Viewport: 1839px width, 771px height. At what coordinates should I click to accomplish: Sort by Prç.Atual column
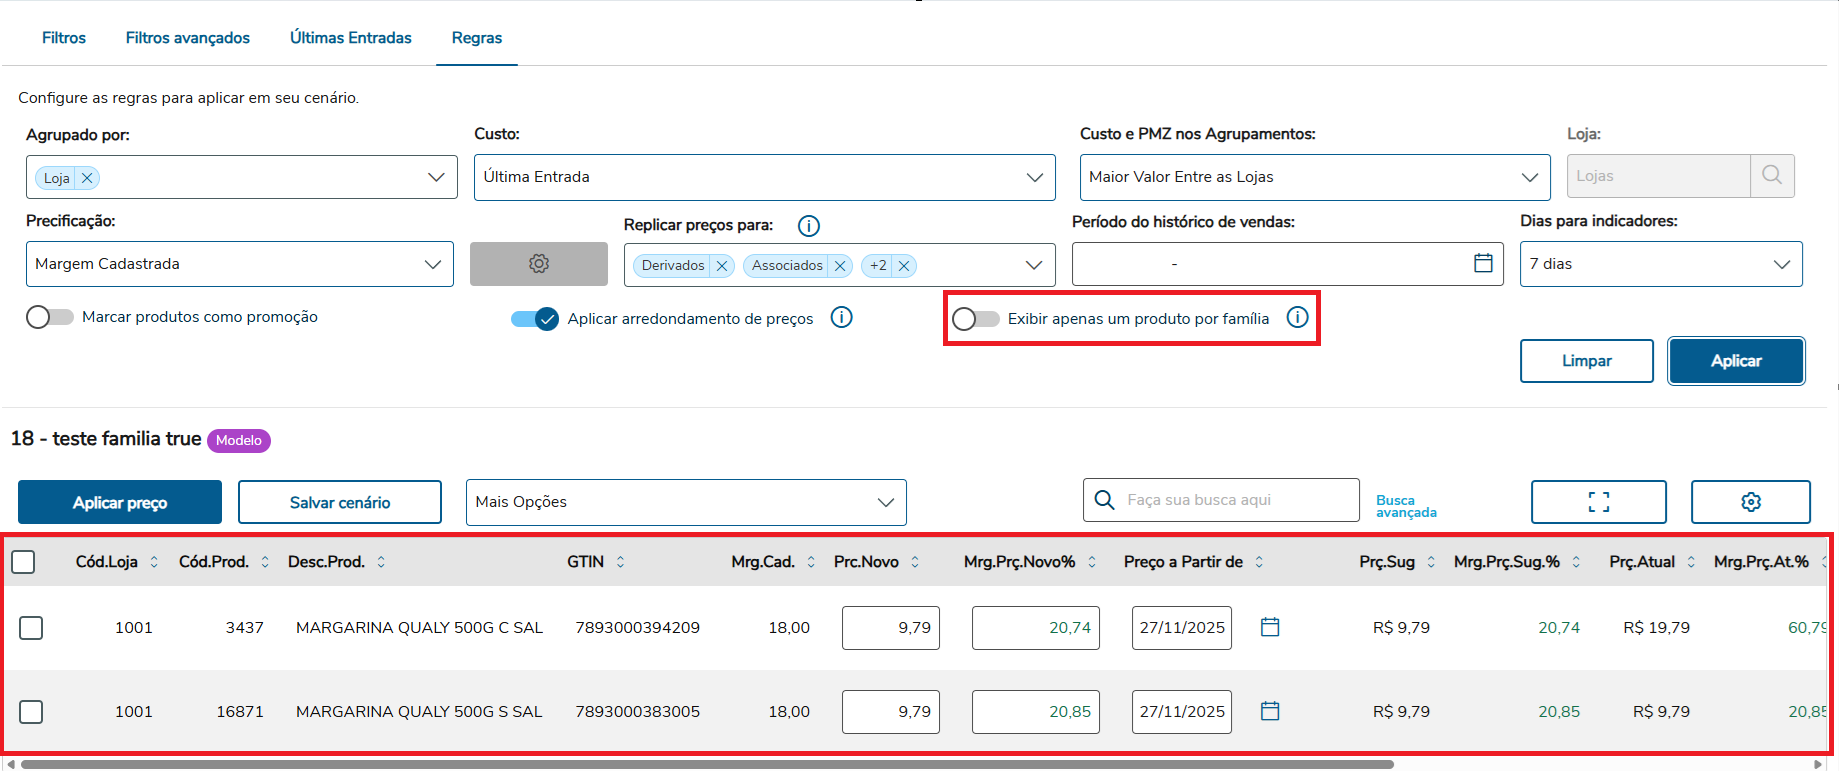[x=1691, y=562]
